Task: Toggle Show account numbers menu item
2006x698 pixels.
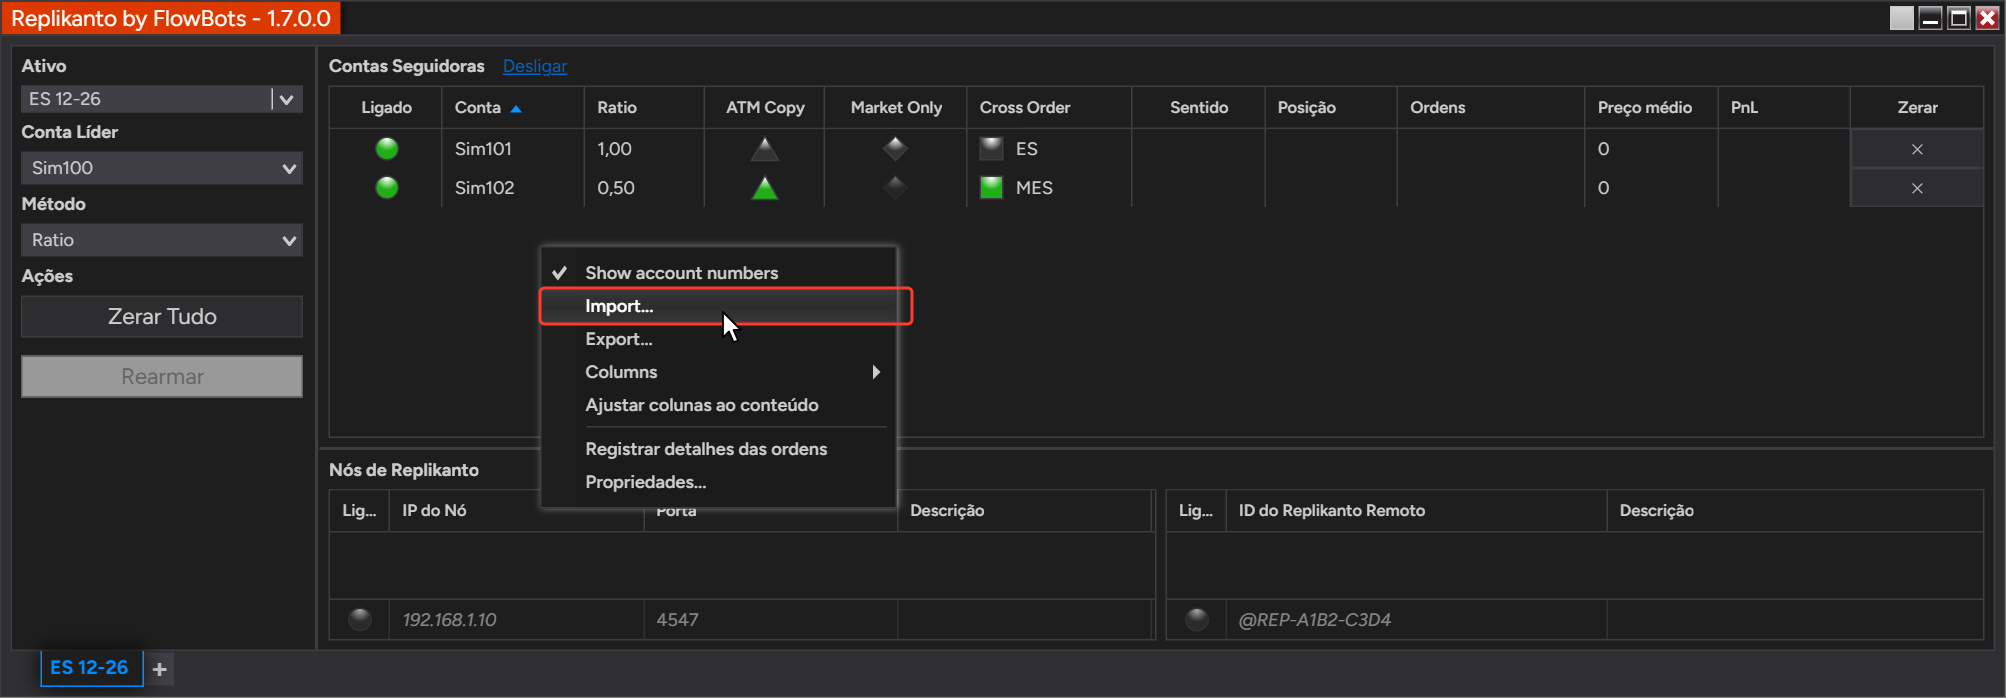Action: click(x=718, y=273)
